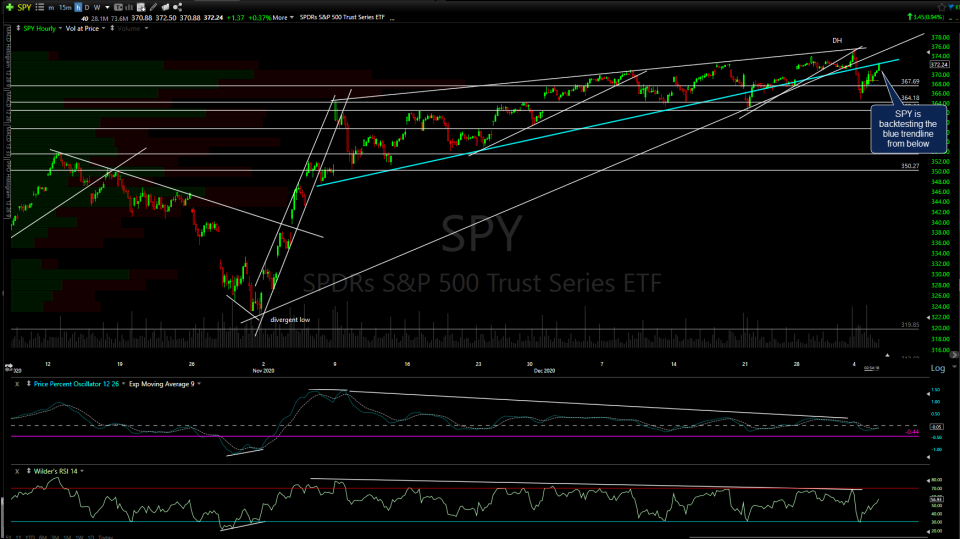The width and height of the screenshot is (960, 539).
Task: Click the SPDRs S&P 500 Trust Series ETF name
Action: coord(342,18)
